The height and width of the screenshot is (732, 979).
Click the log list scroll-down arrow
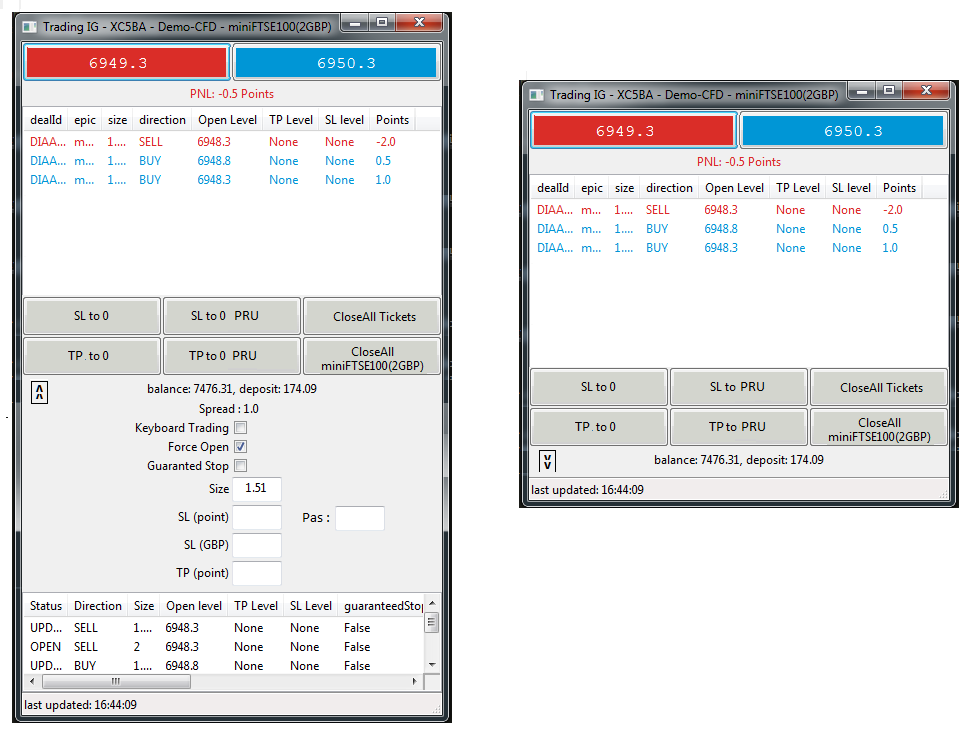click(432, 665)
